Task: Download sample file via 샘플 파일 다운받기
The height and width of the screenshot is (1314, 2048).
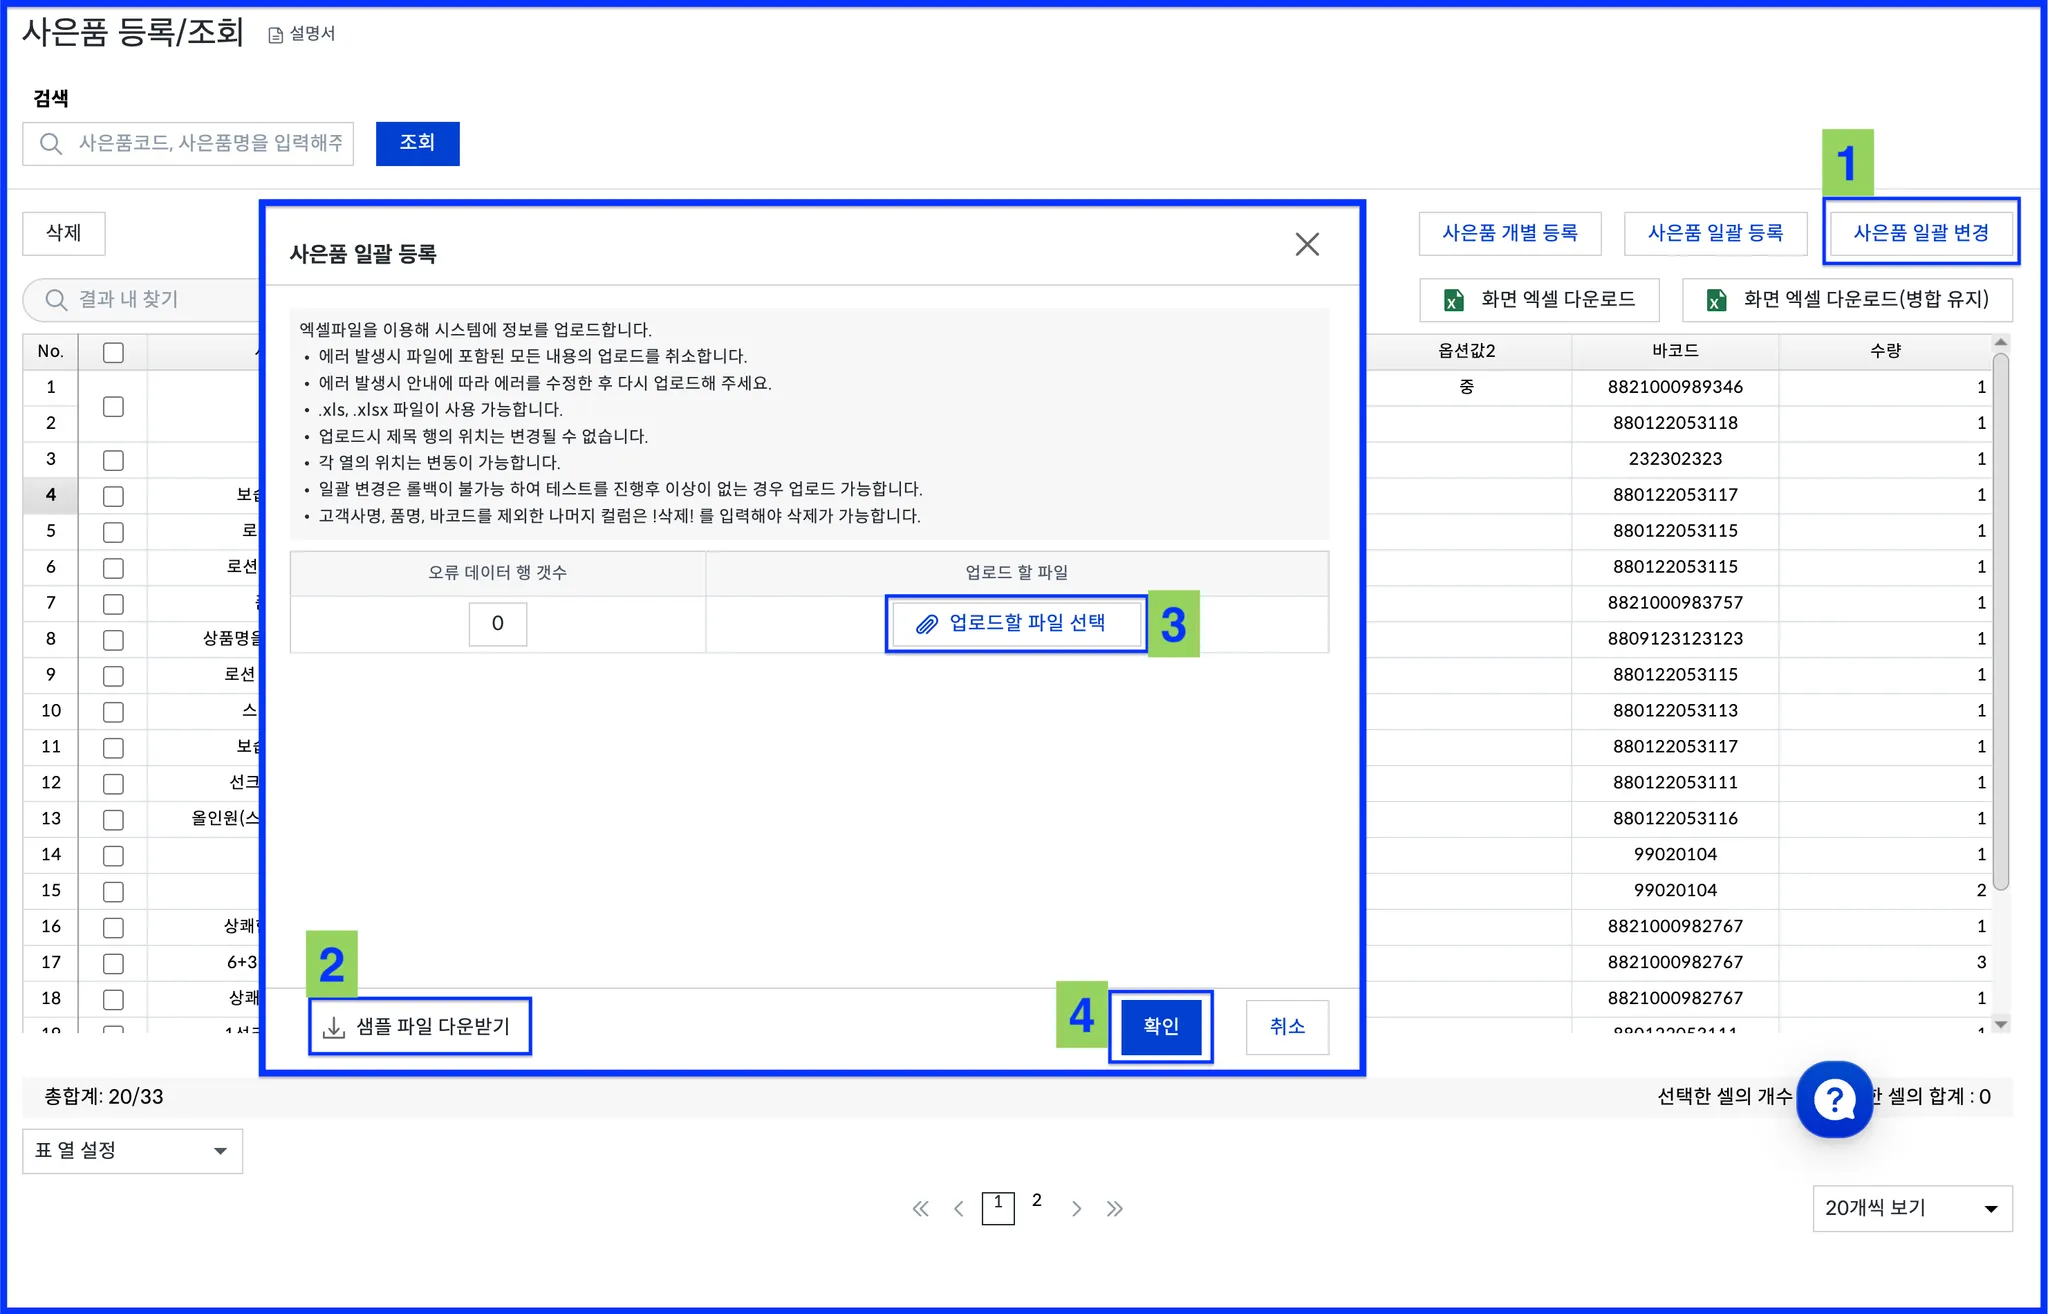Action: point(420,1026)
